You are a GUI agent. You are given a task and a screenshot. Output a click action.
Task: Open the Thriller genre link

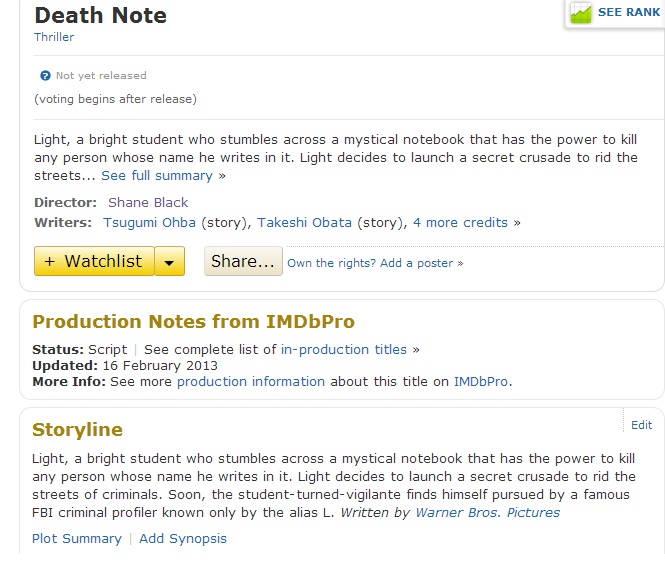pyautogui.click(x=54, y=37)
